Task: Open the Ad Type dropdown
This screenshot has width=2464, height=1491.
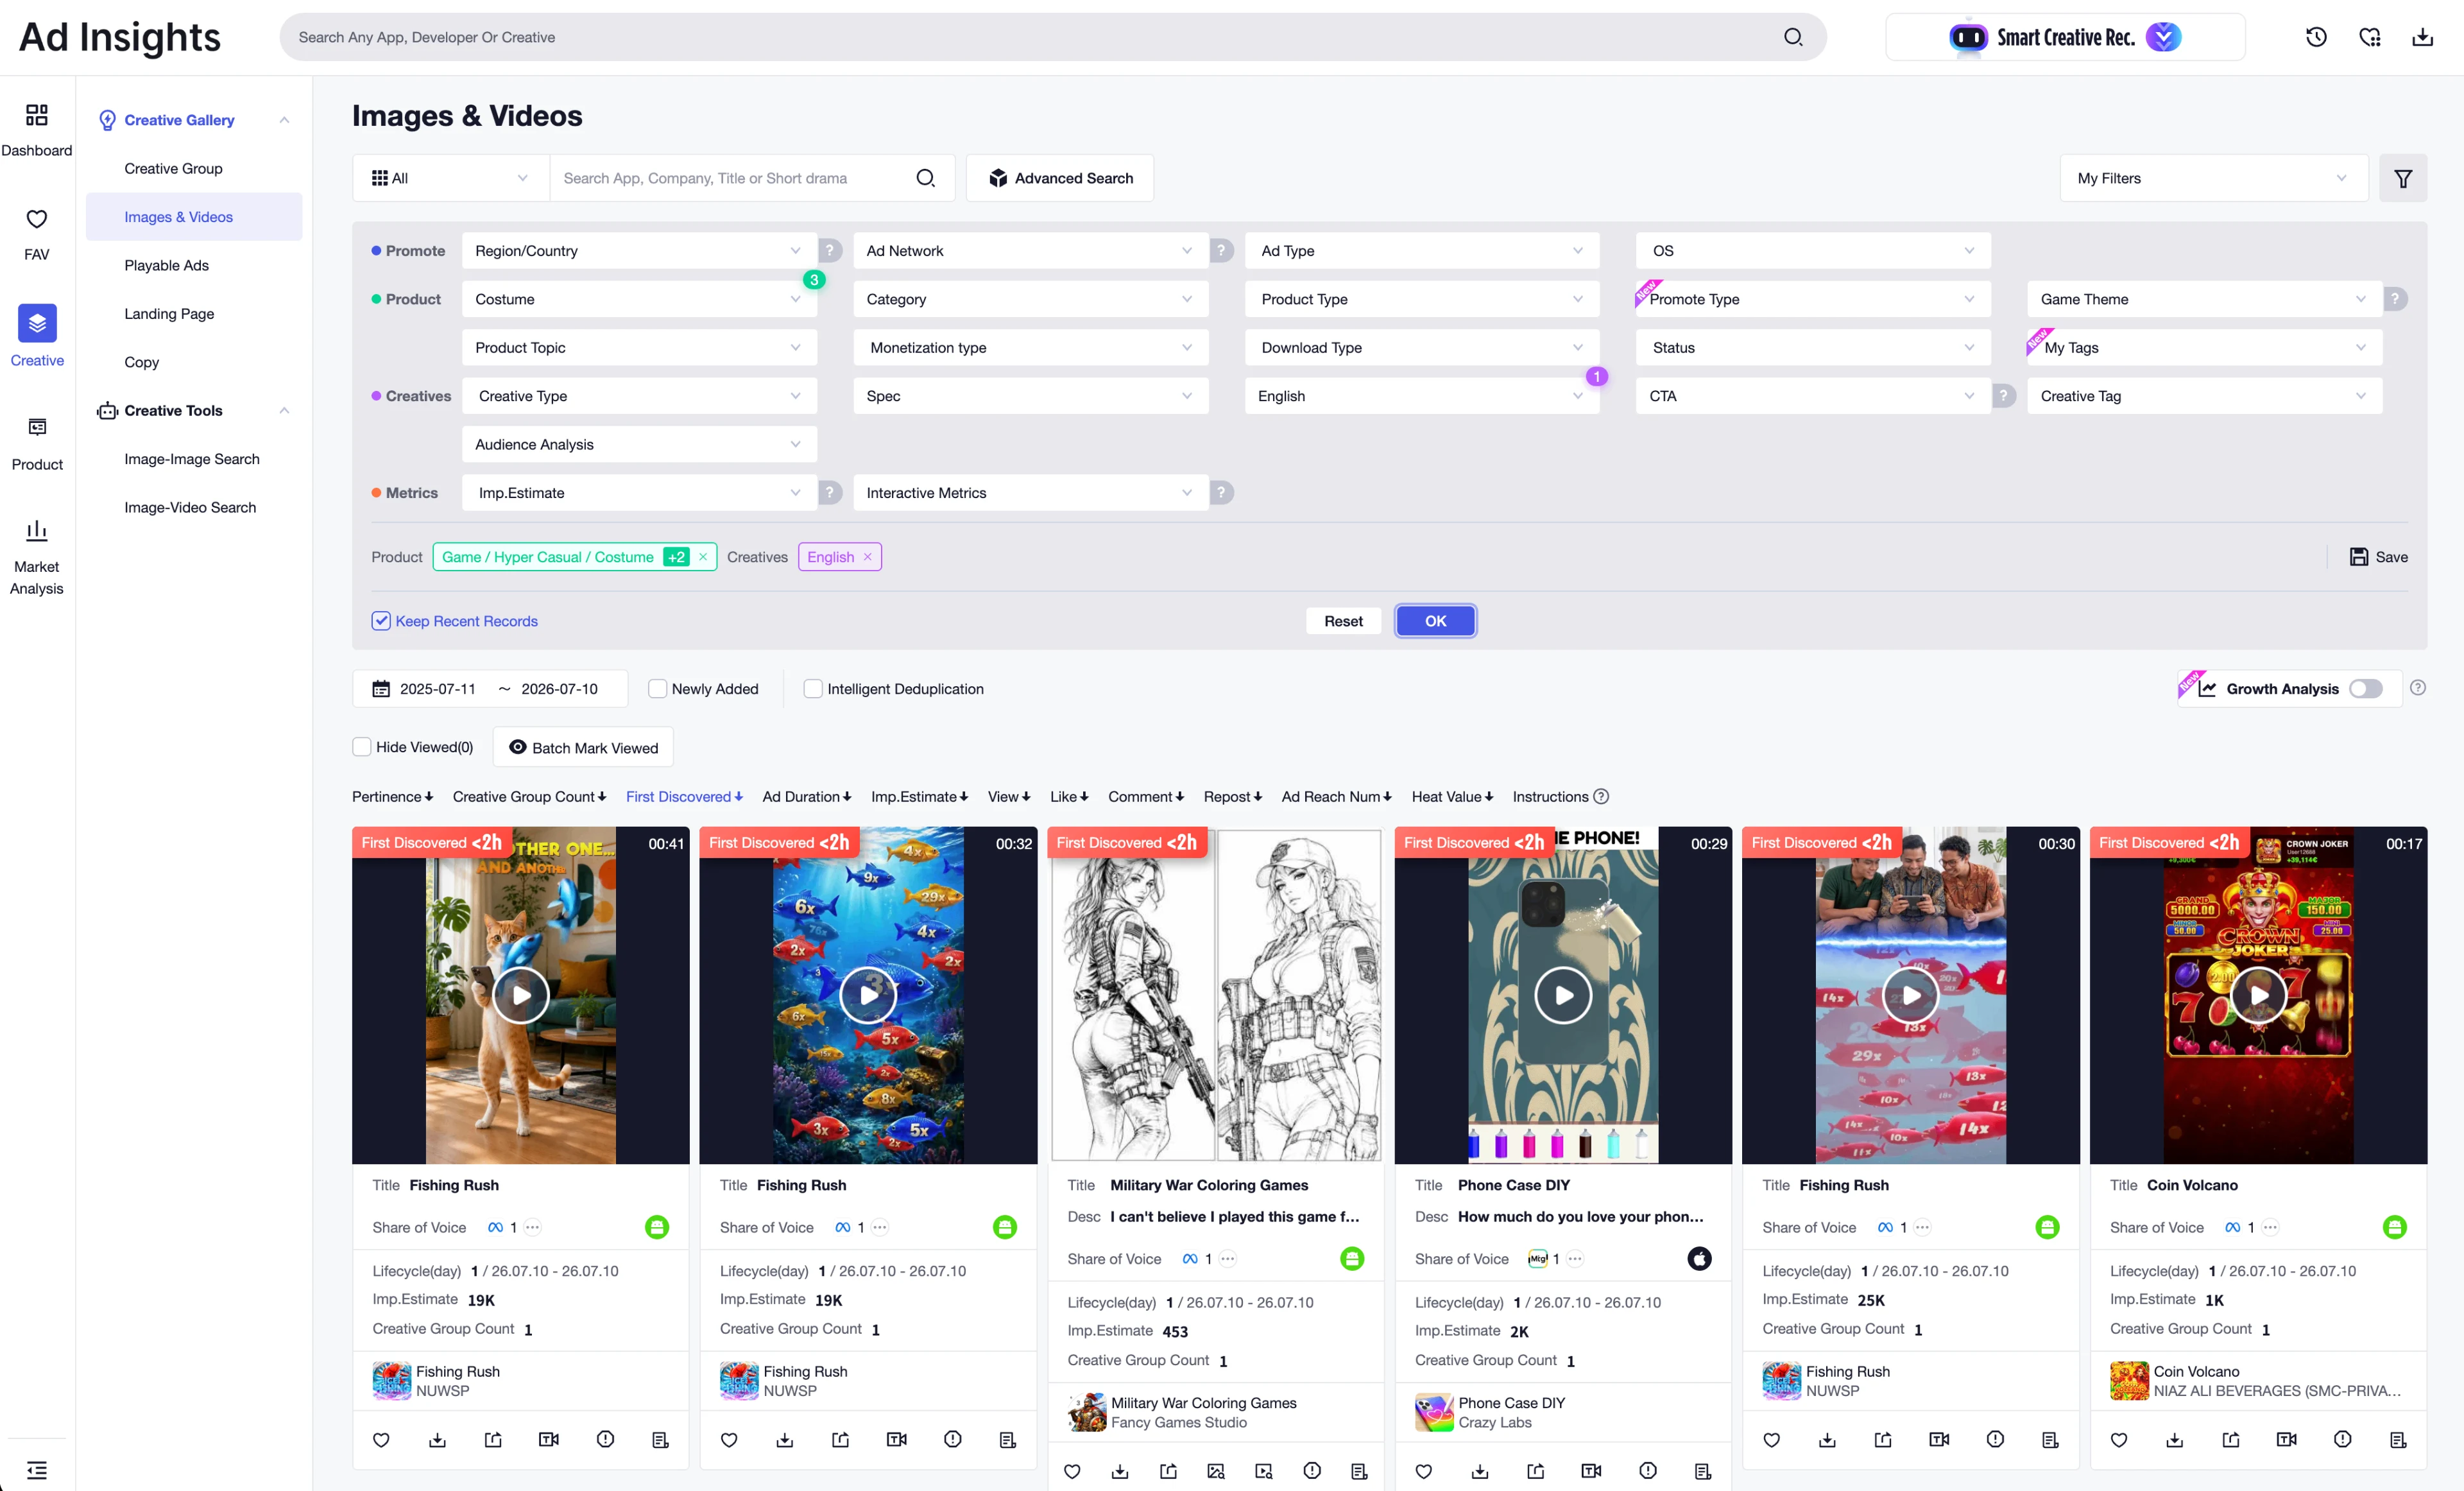Action: [1421, 251]
